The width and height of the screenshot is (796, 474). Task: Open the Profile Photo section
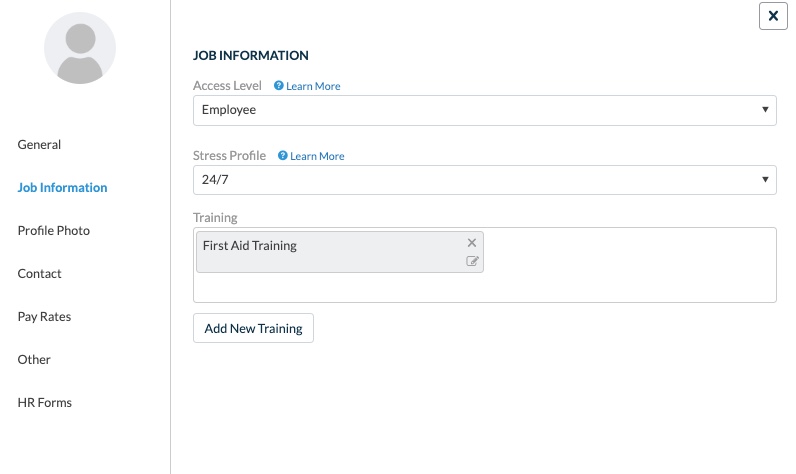point(54,230)
